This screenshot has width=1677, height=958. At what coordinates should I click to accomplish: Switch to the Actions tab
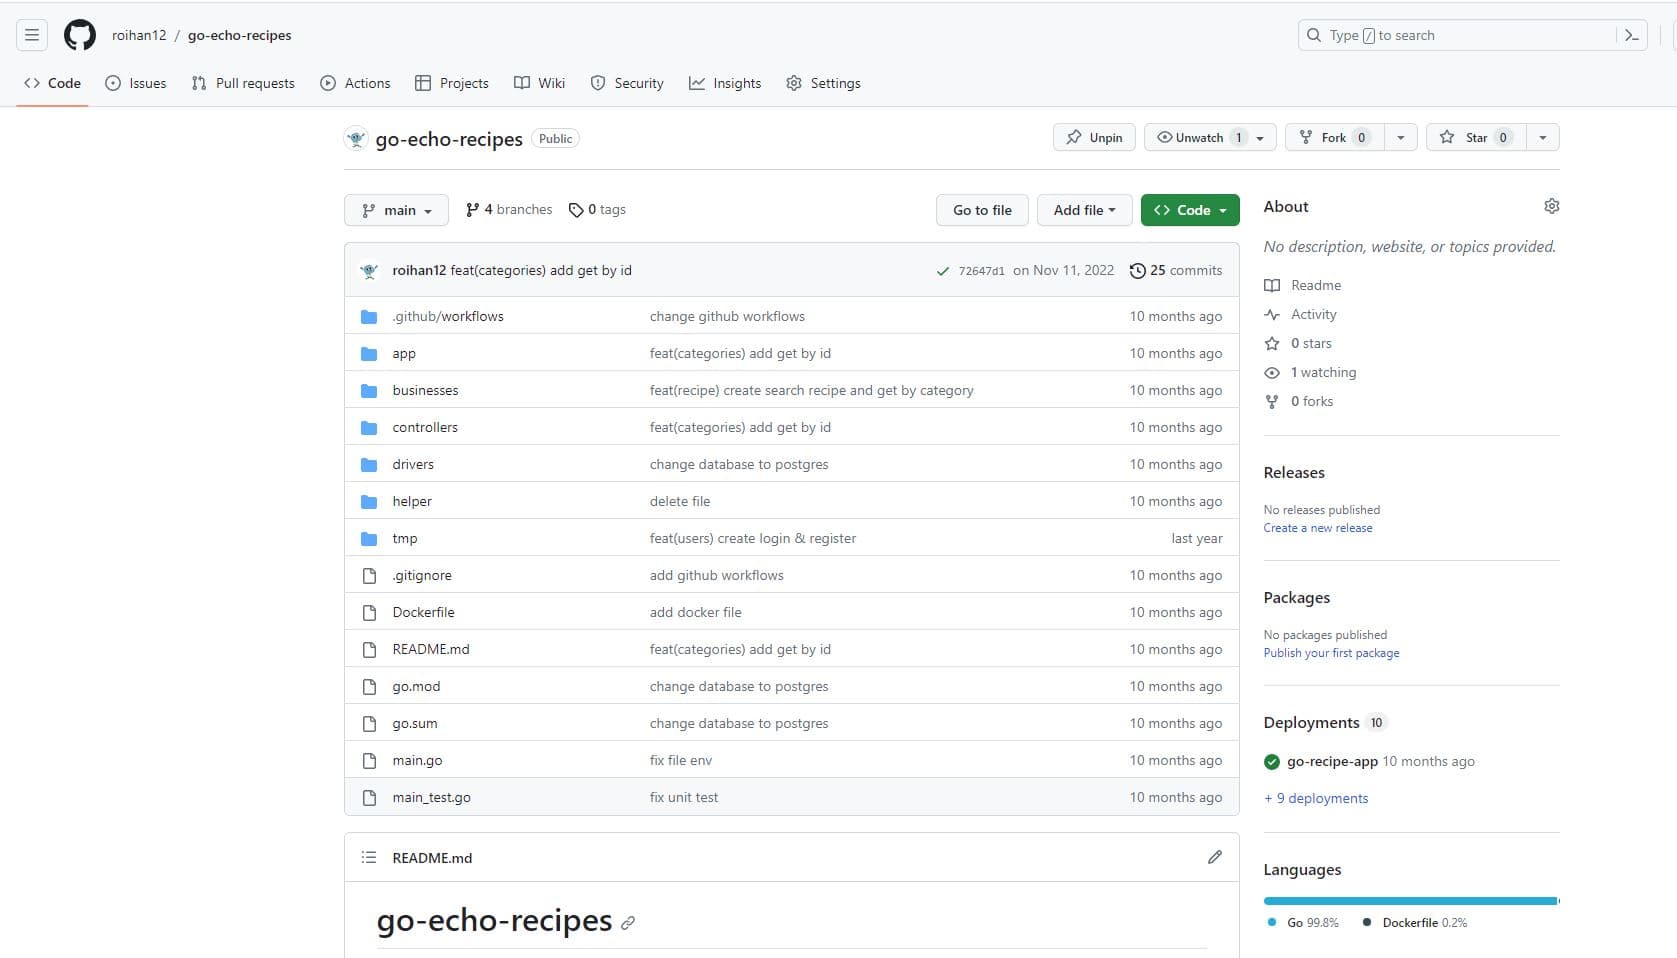(x=355, y=83)
